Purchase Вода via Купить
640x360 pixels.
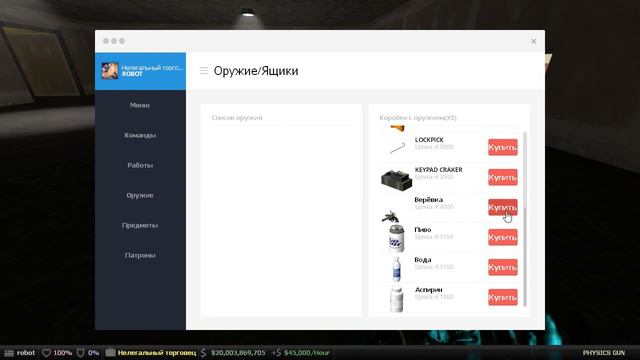point(502,267)
